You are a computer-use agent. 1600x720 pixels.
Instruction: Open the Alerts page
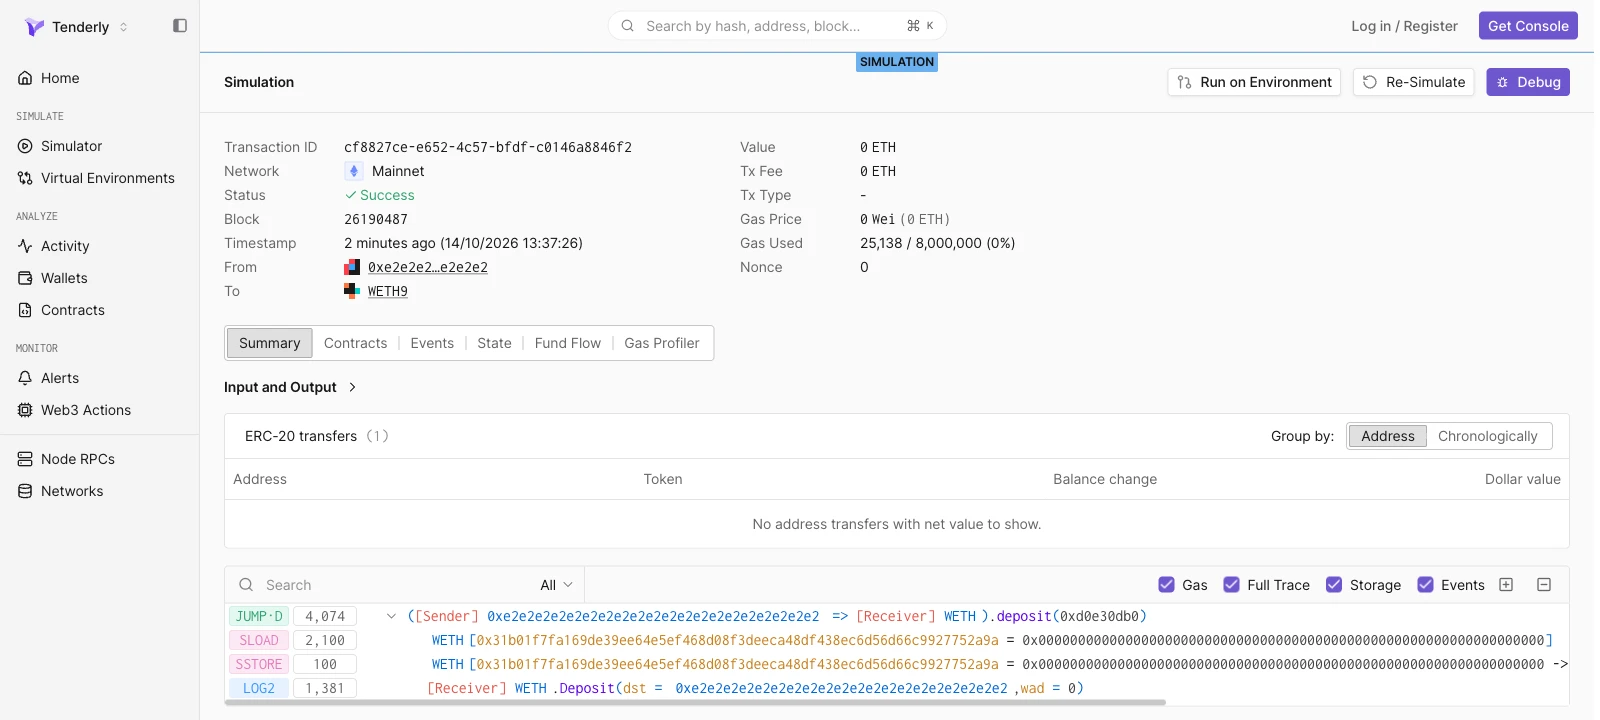click(60, 378)
